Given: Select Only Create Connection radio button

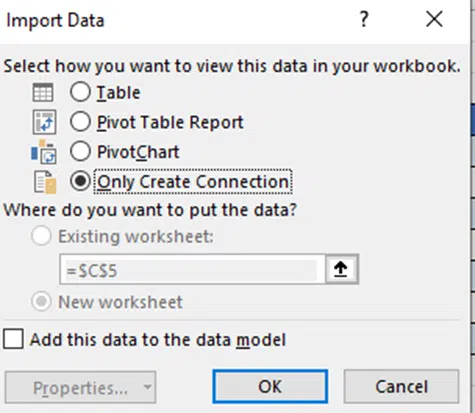Looking at the screenshot, I should [80, 181].
